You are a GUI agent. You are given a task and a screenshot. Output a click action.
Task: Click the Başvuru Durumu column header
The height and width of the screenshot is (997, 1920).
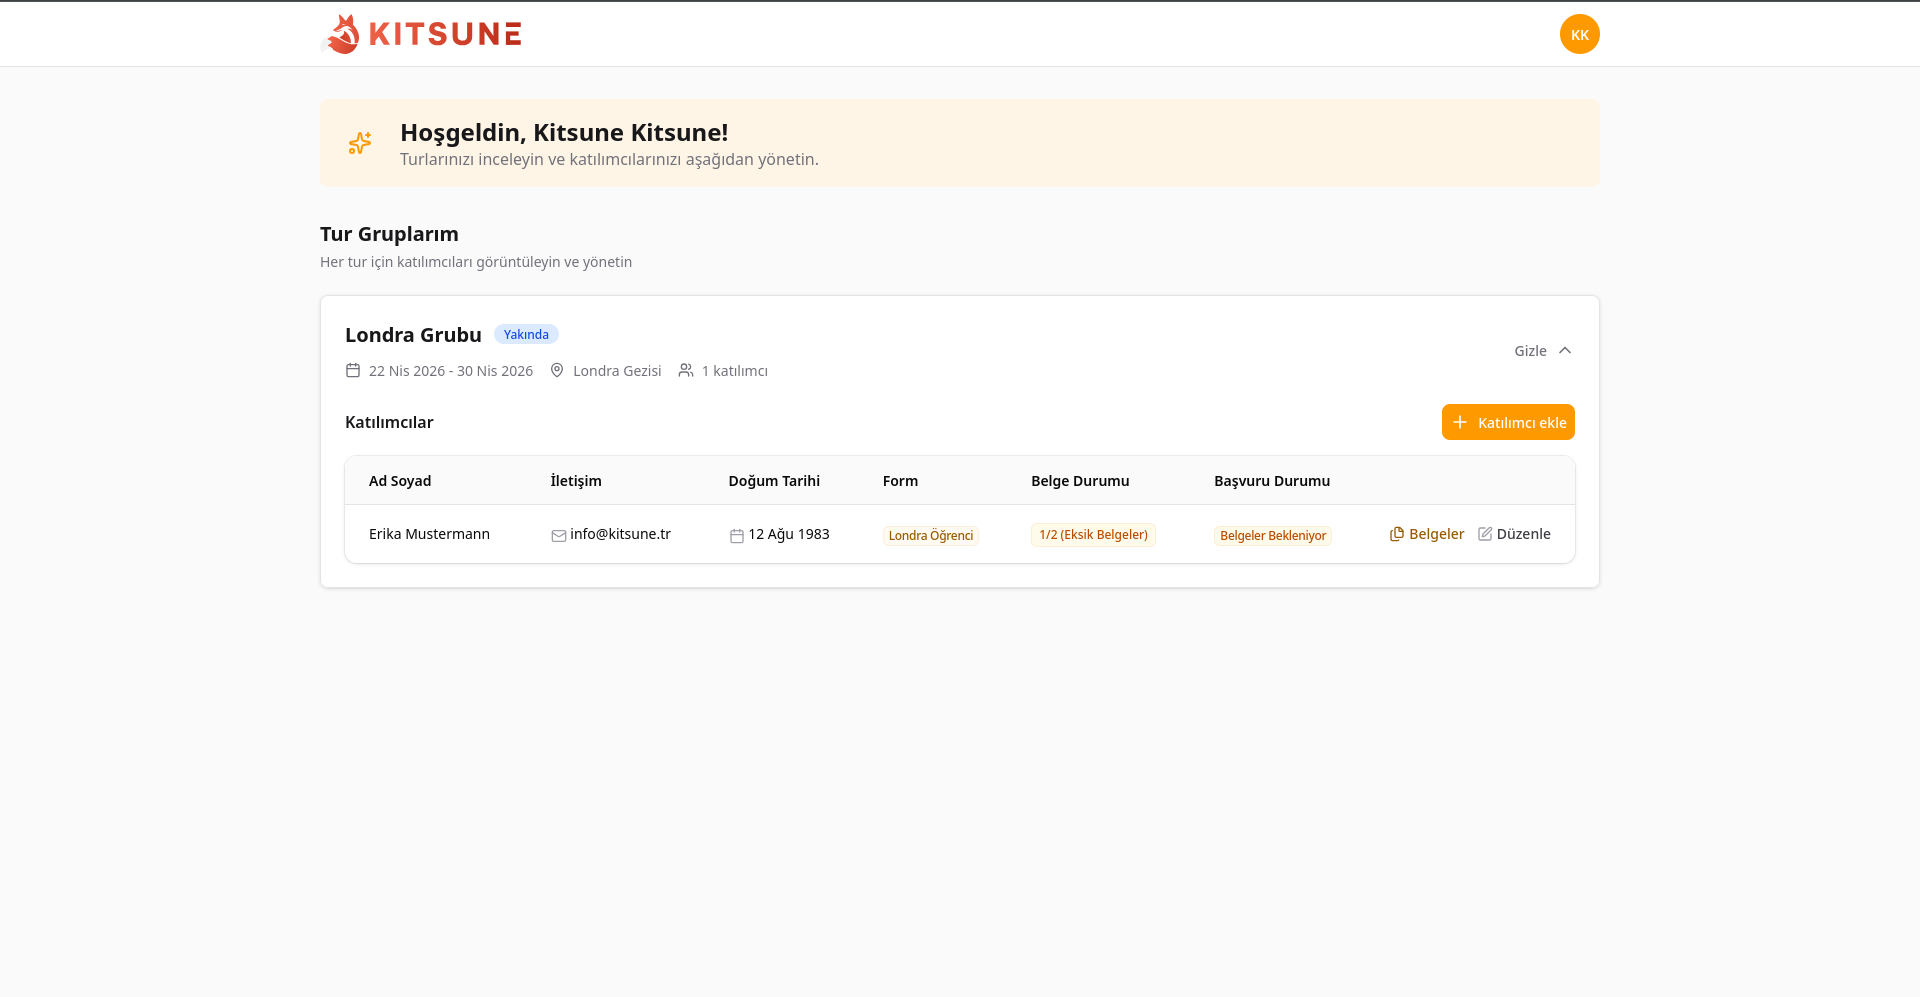coord(1272,481)
